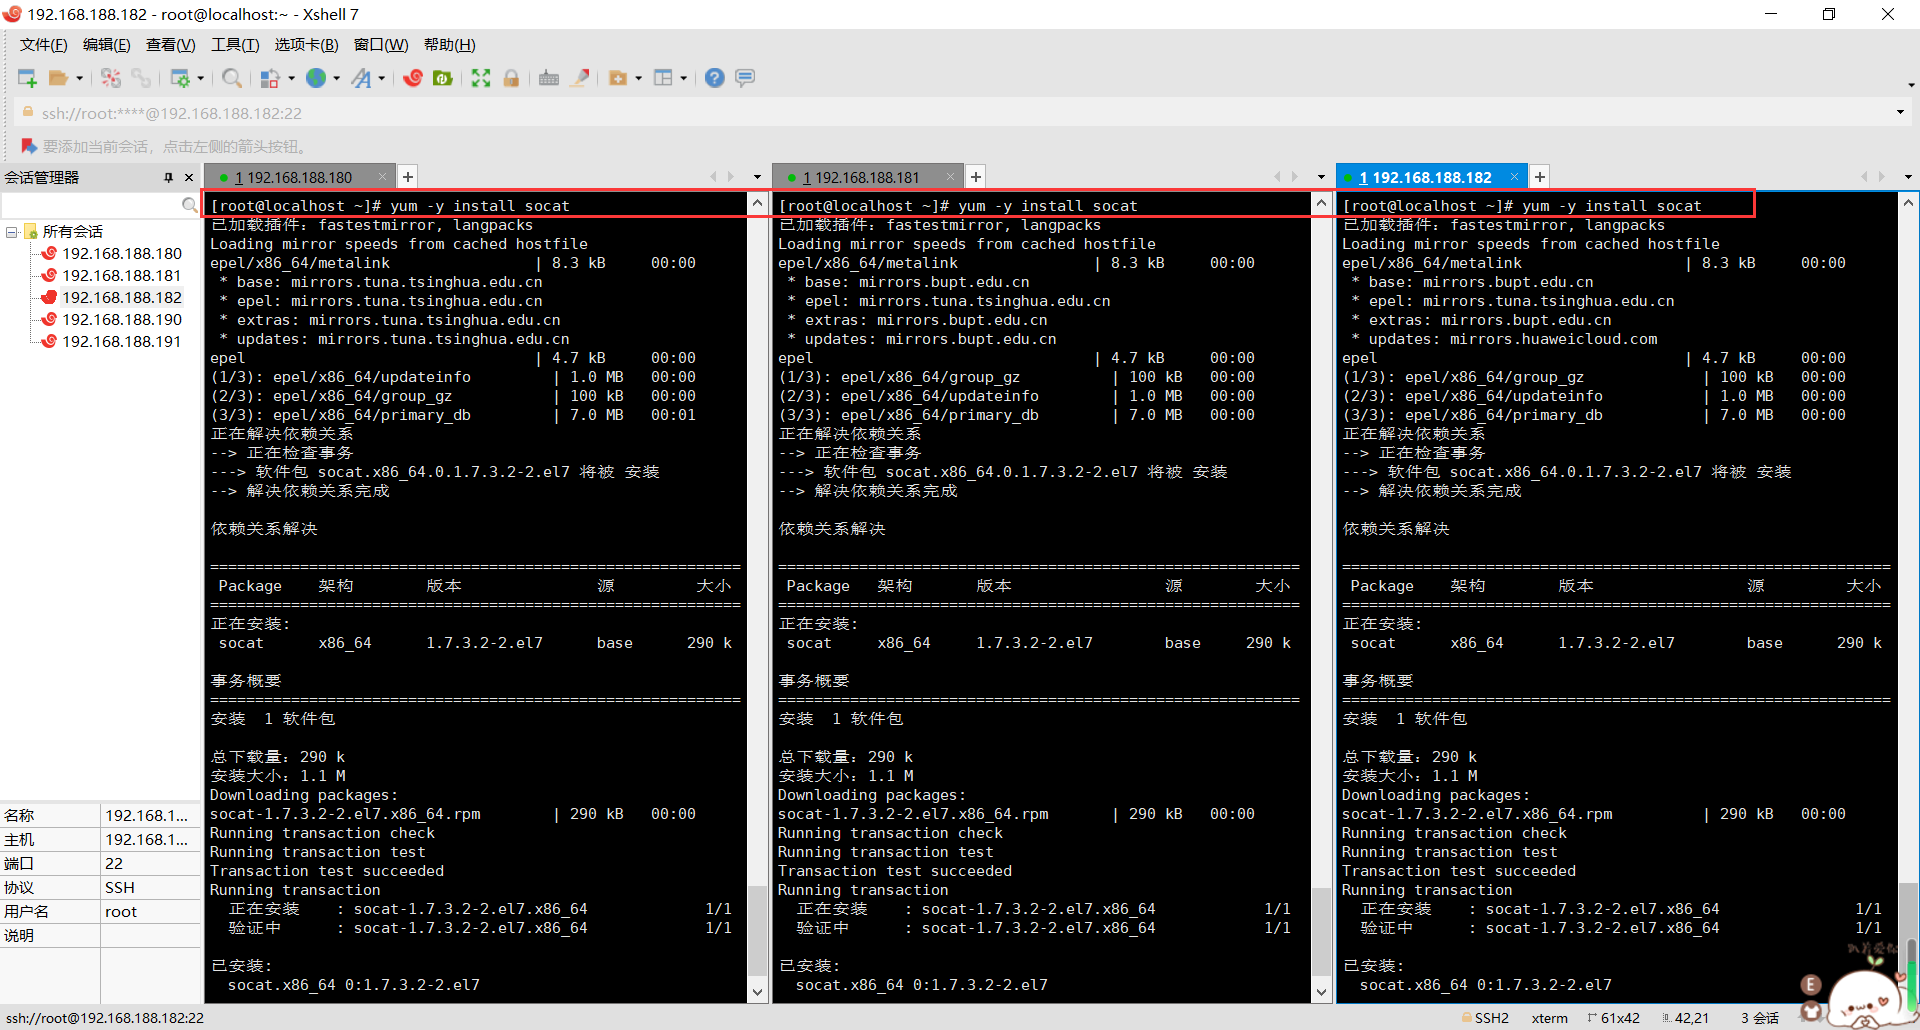This screenshot has width=1920, height=1030.
Task: Open the dropdown arrow beside the Open folder icon
Action: tap(79, 78)
